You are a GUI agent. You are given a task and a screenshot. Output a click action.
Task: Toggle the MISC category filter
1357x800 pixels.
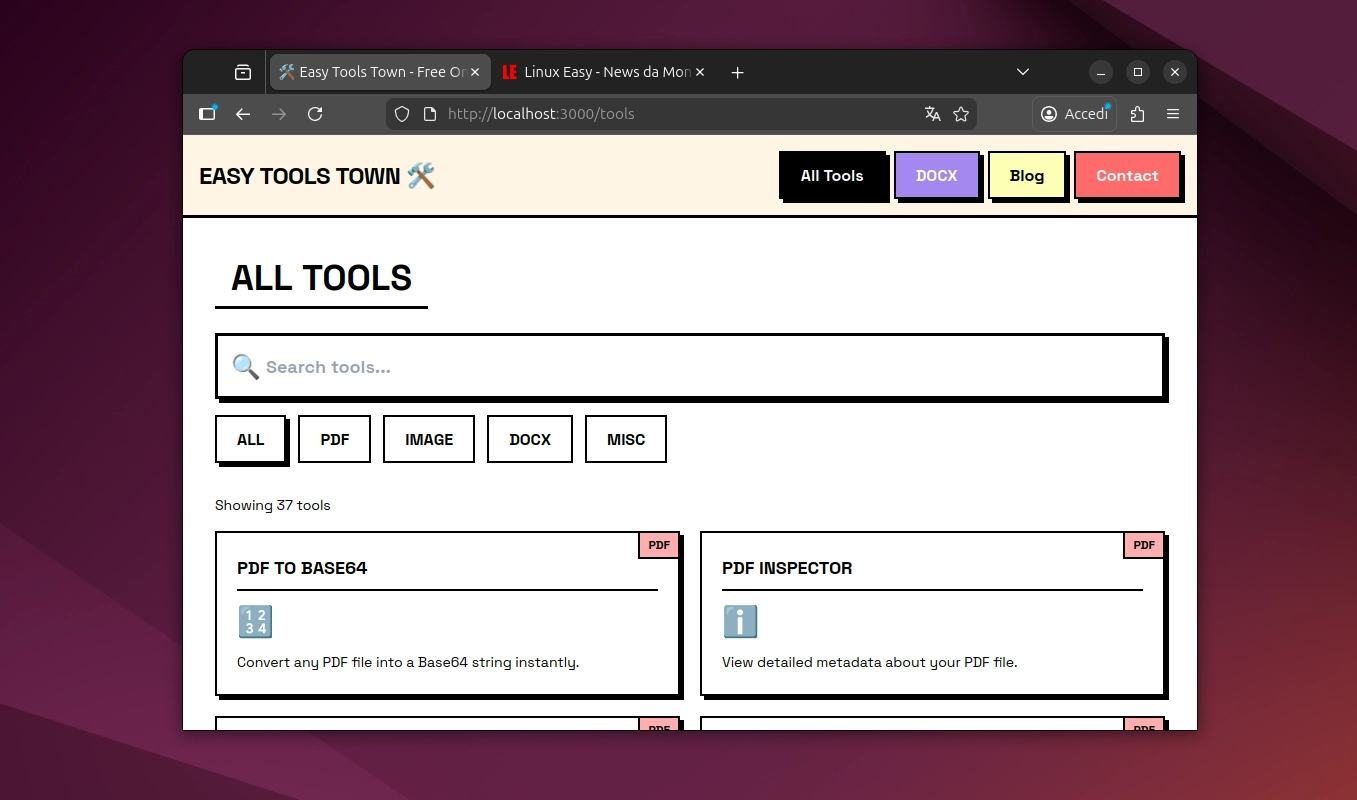(625, 439)
